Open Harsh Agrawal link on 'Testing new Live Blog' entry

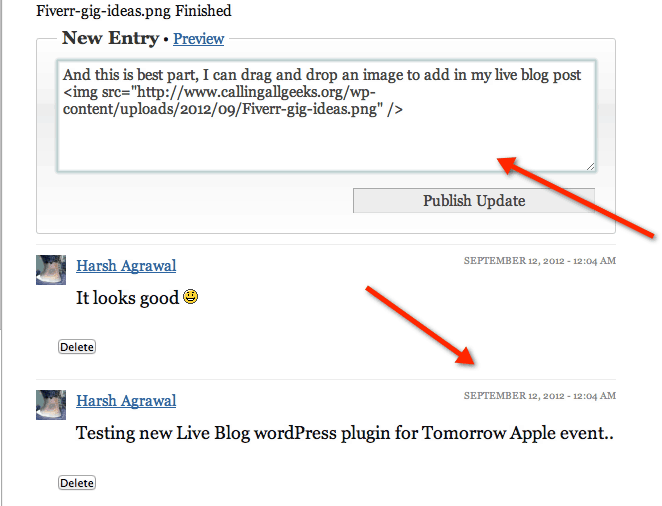point(126,401)
